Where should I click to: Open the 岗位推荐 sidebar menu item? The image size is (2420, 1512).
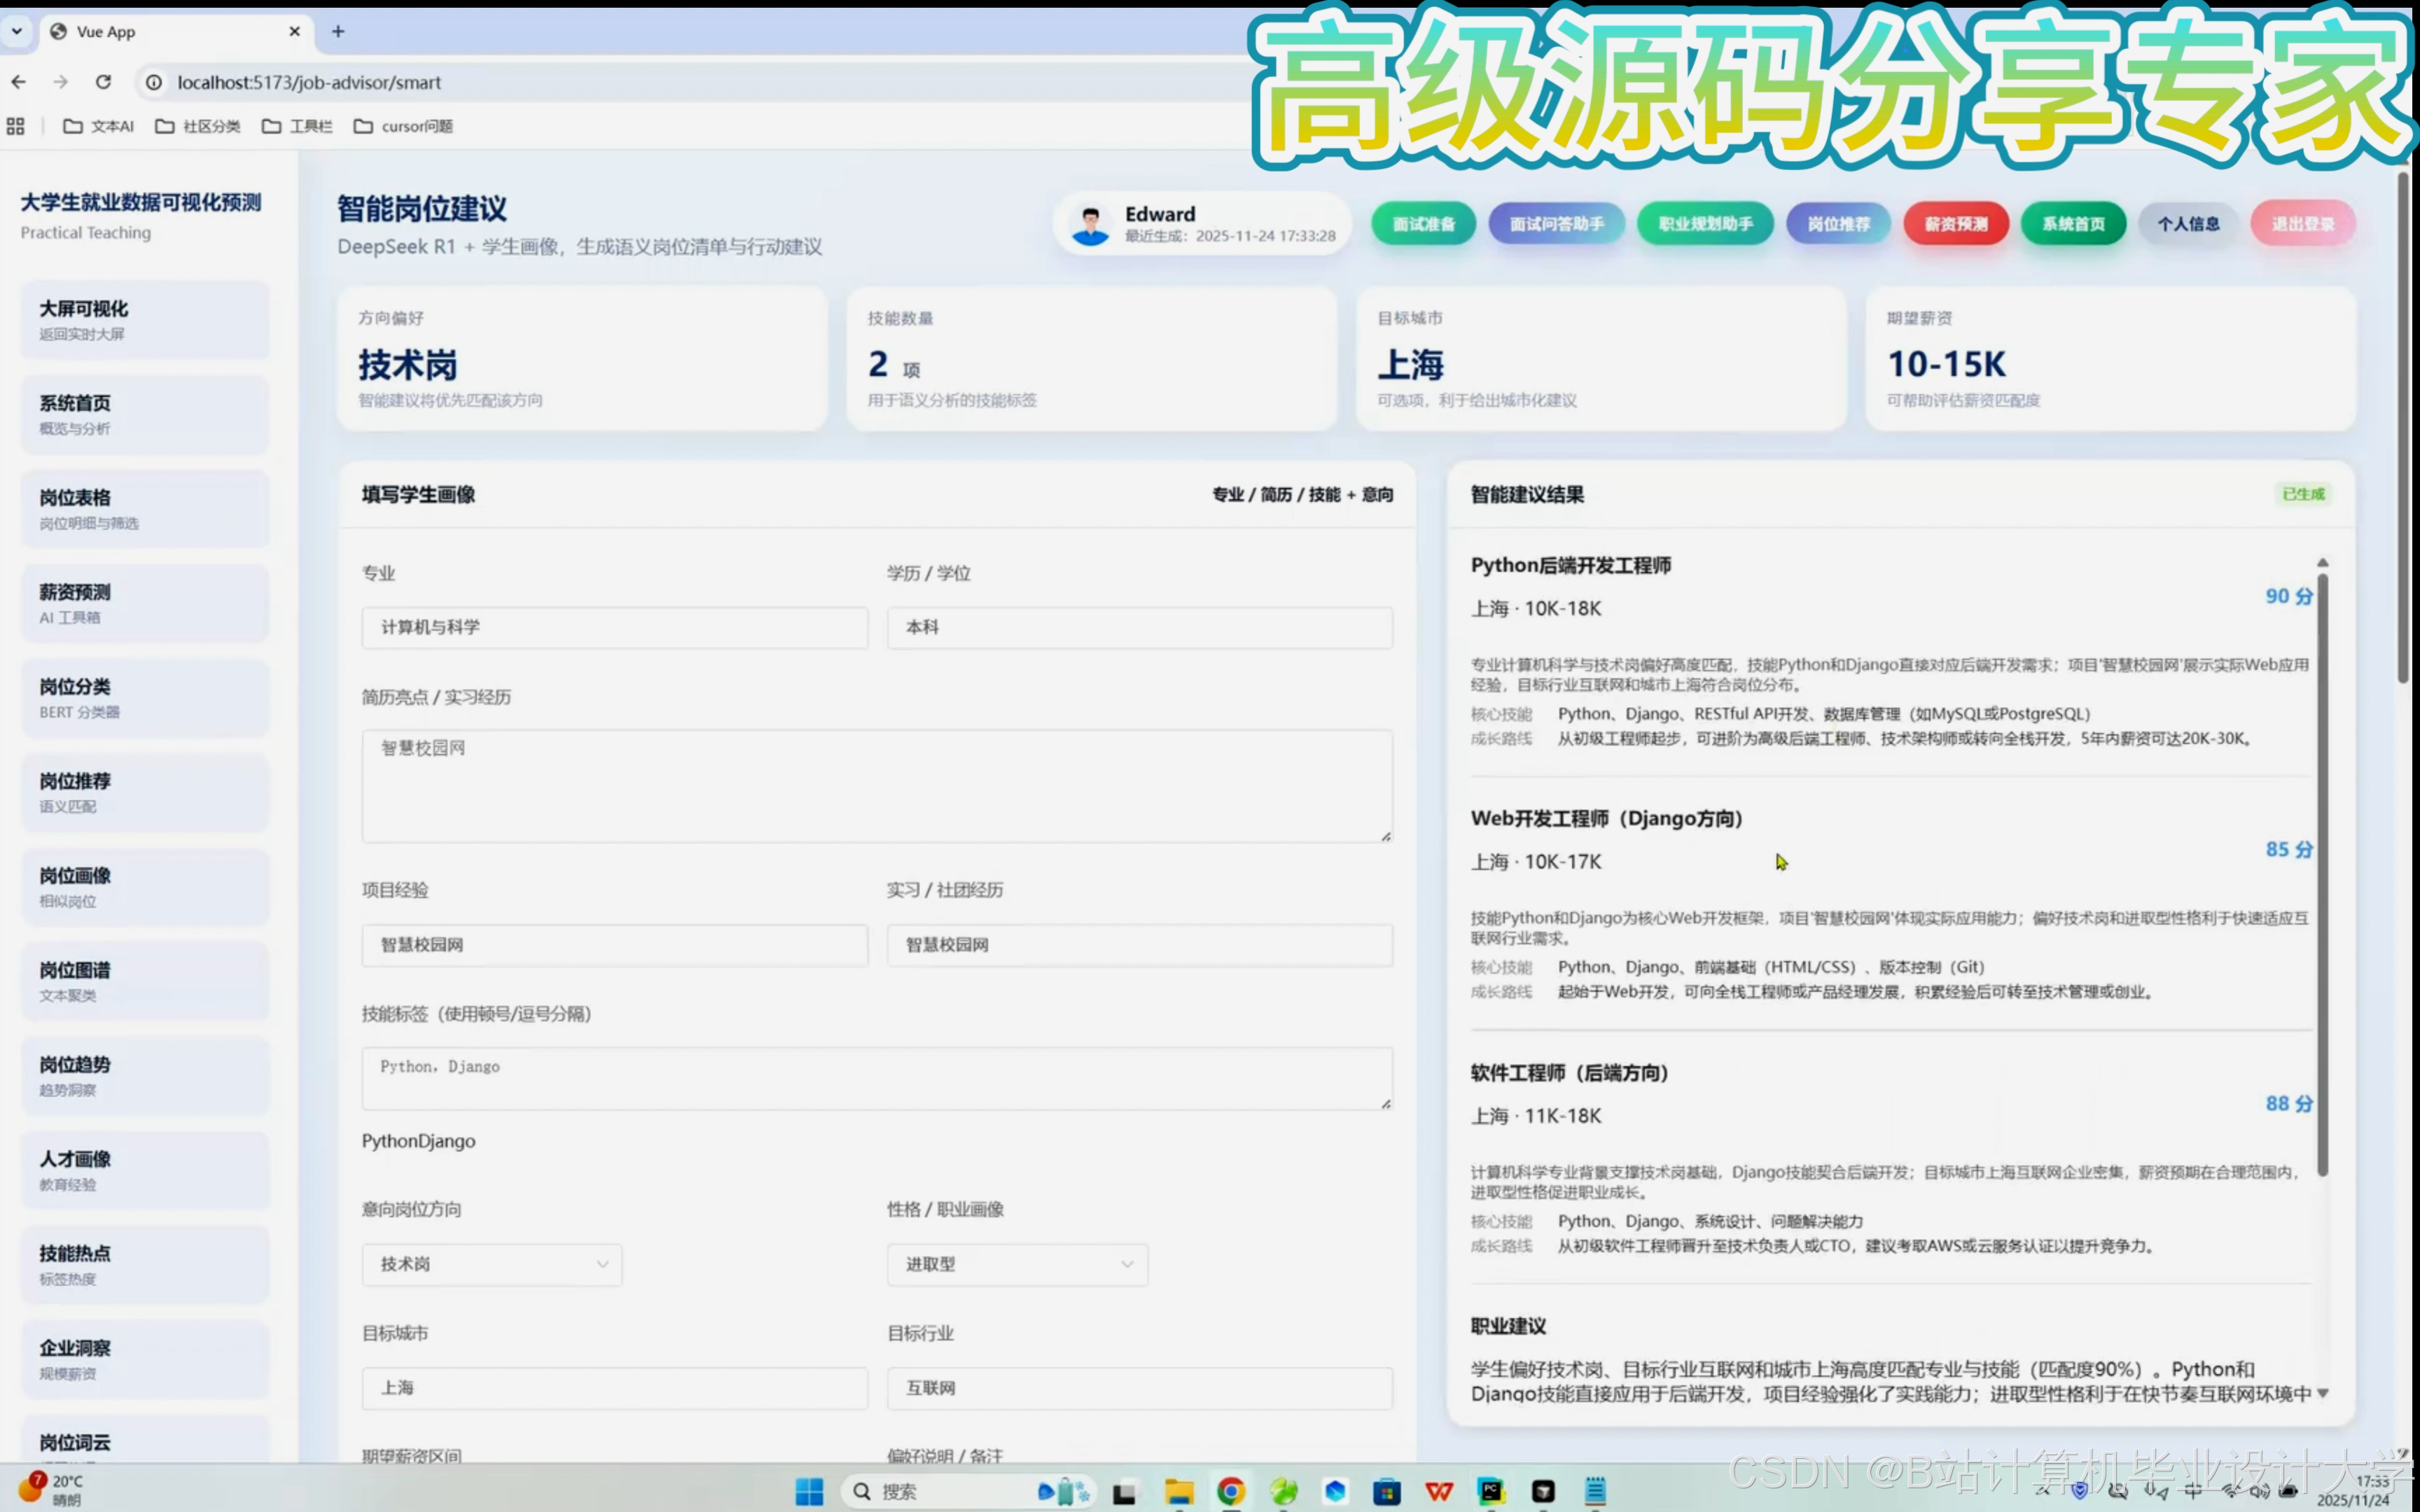144,792
